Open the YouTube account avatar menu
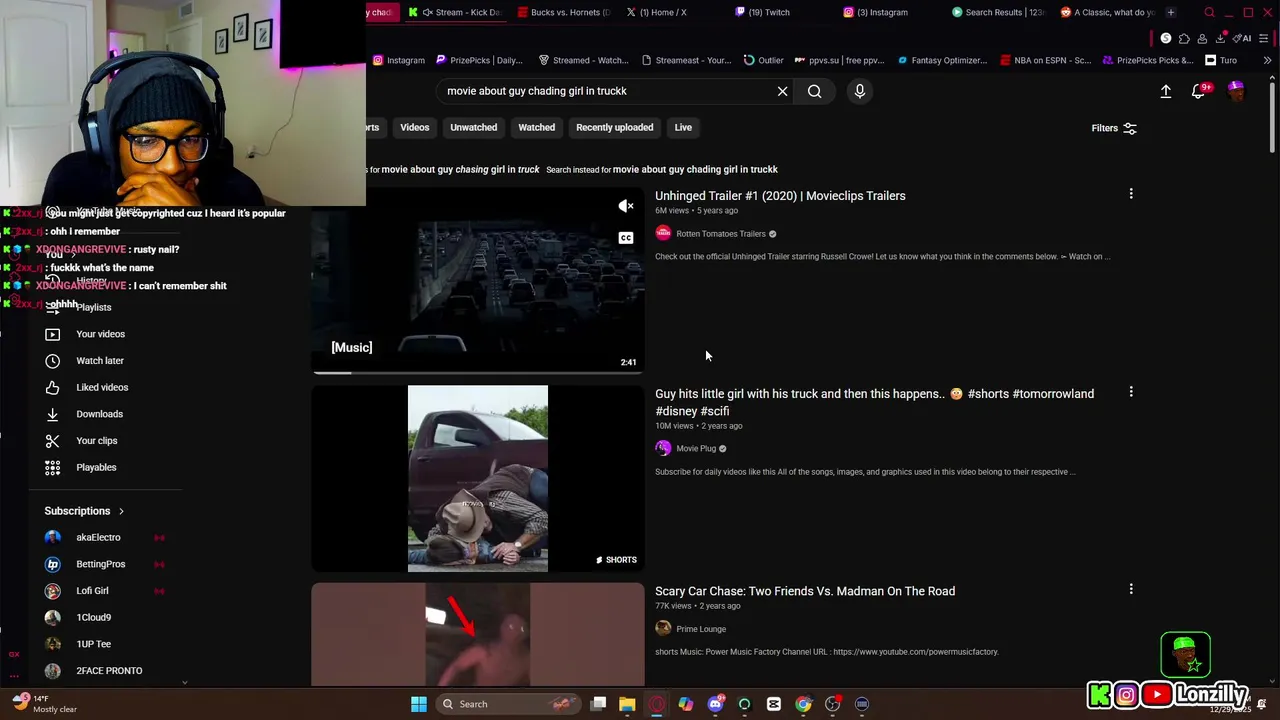The height and width of the screenshot is (720, 1280). click(x=1236, y=91)
